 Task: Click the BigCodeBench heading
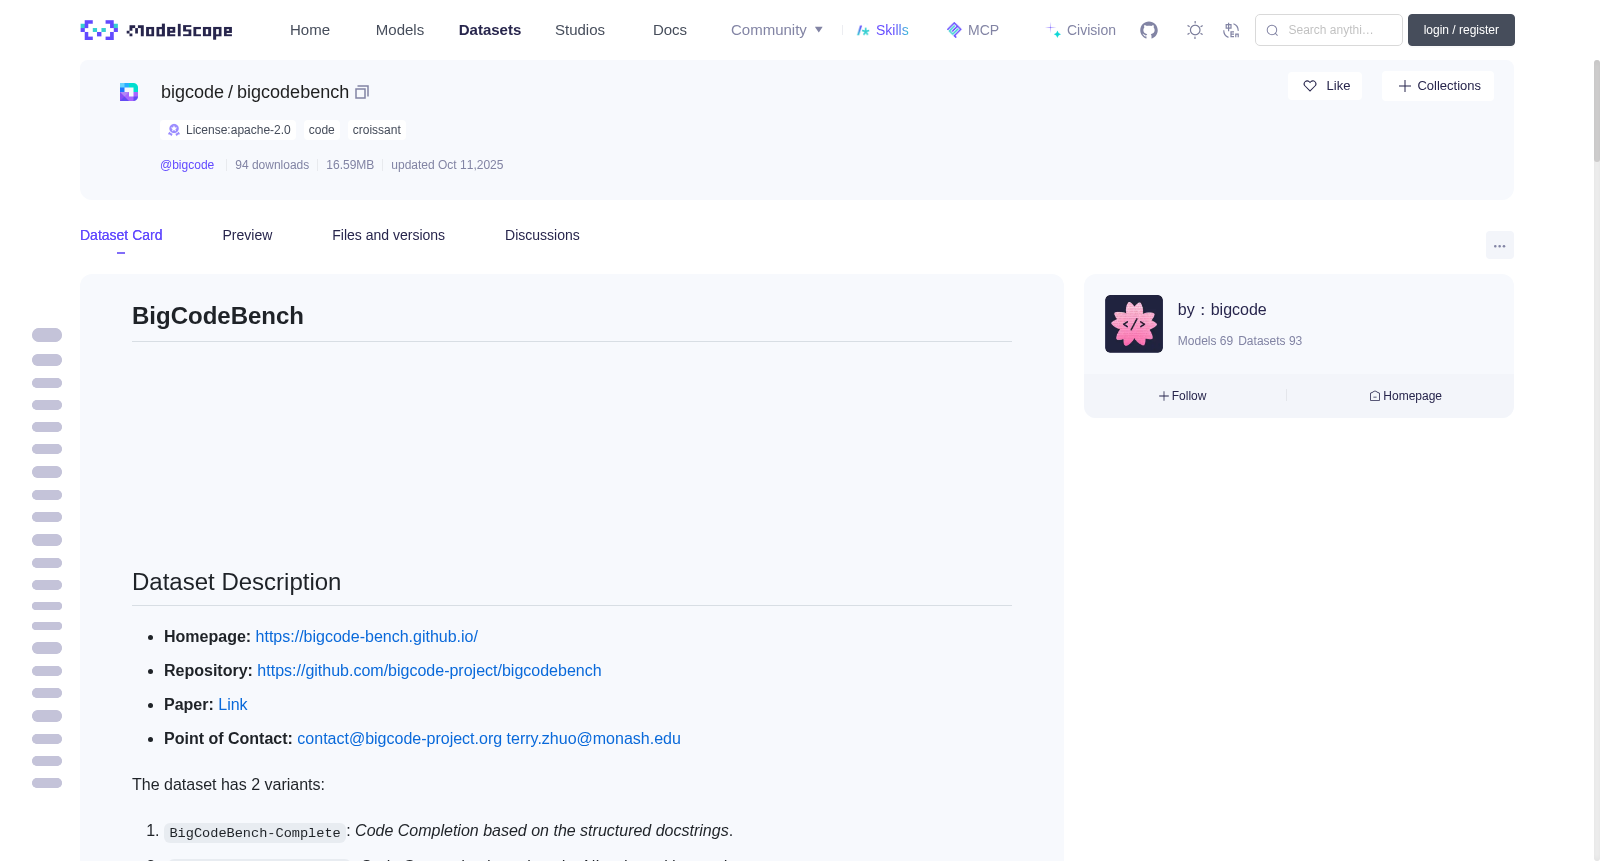218,316
